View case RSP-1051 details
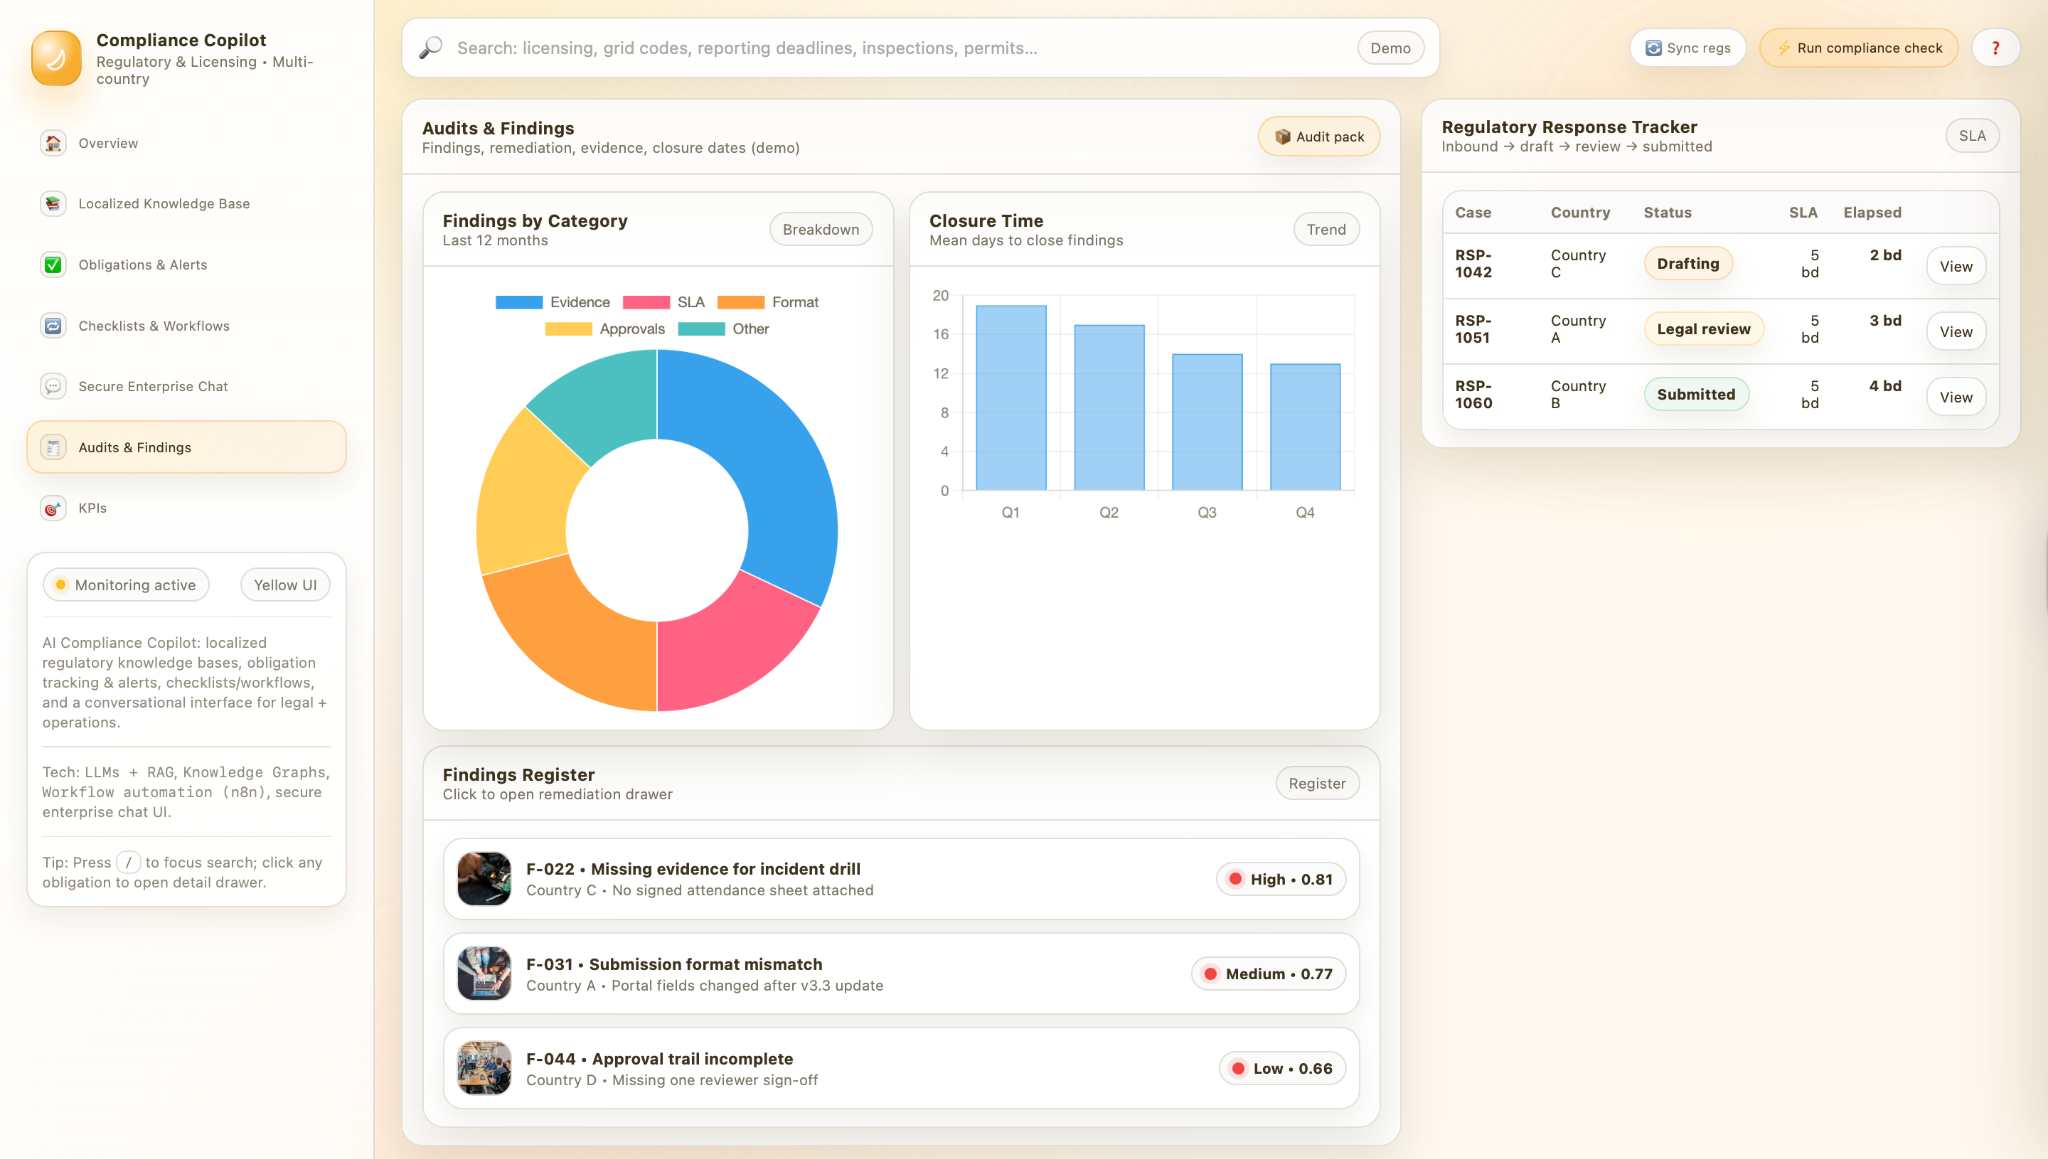 pos(1955,332)
